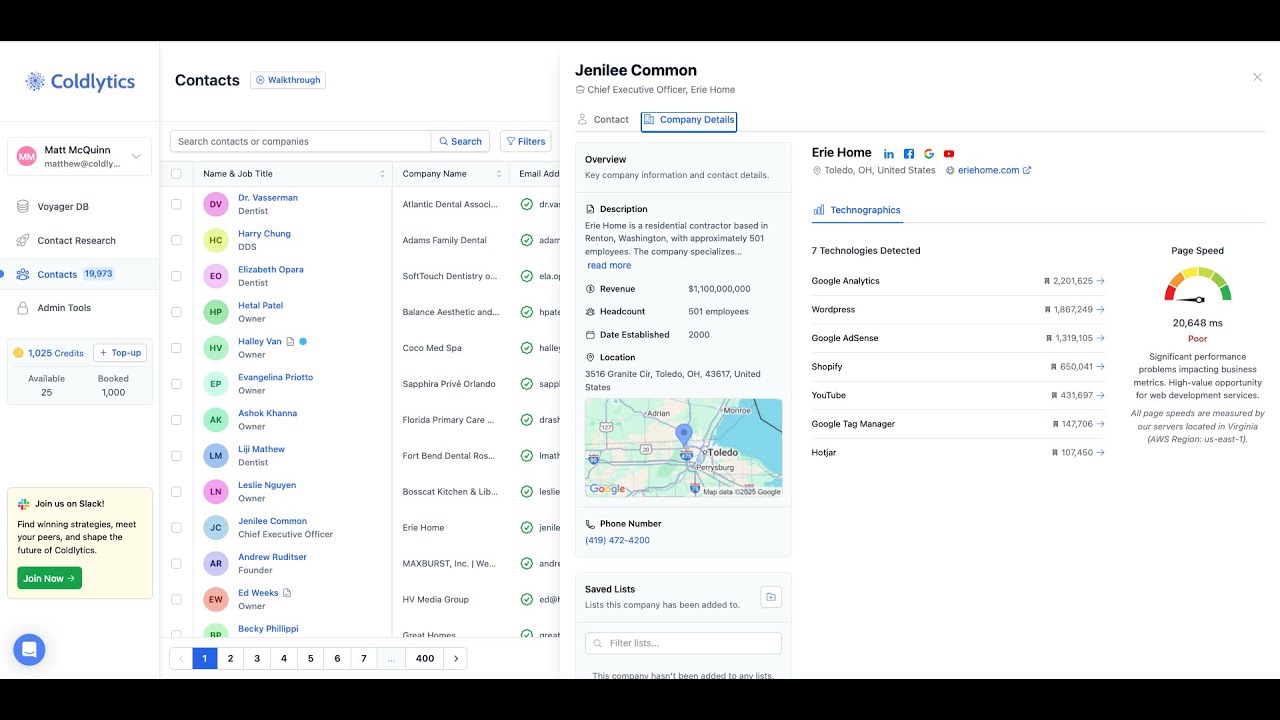Check the Halley Van row checkbox
This screenshot has width=1280, height=720.
coord(177,348)
